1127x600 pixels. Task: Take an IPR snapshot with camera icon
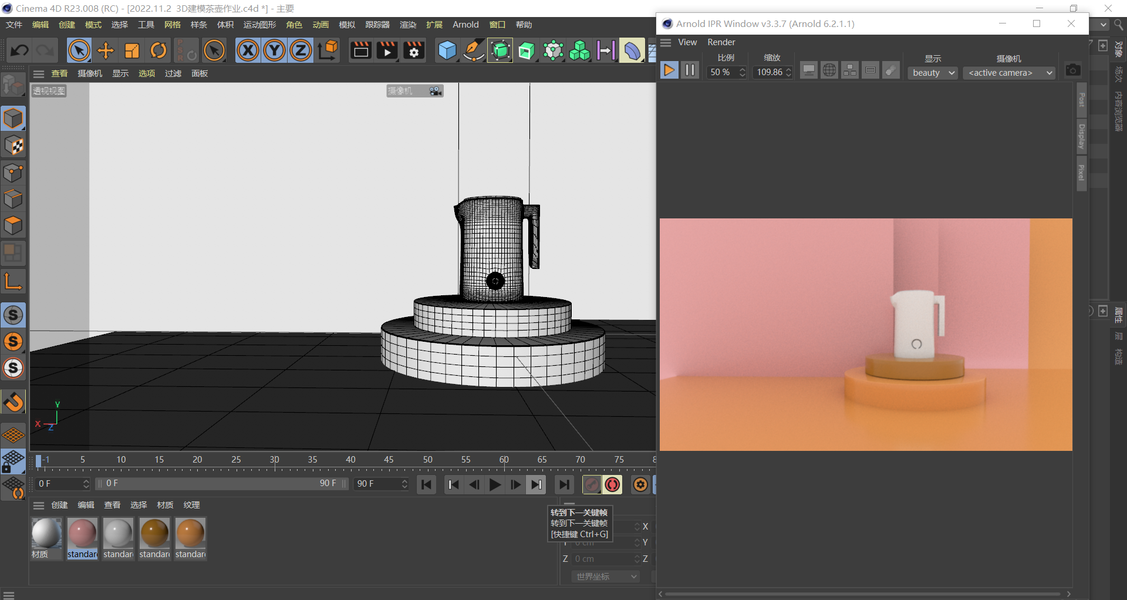(x=1072, y=70)
